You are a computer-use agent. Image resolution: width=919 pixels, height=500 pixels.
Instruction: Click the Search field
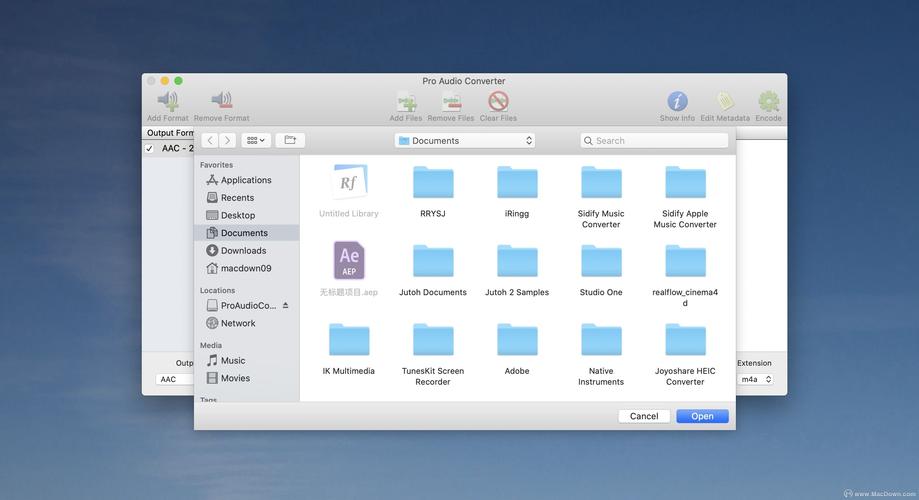tap(654, 141)
